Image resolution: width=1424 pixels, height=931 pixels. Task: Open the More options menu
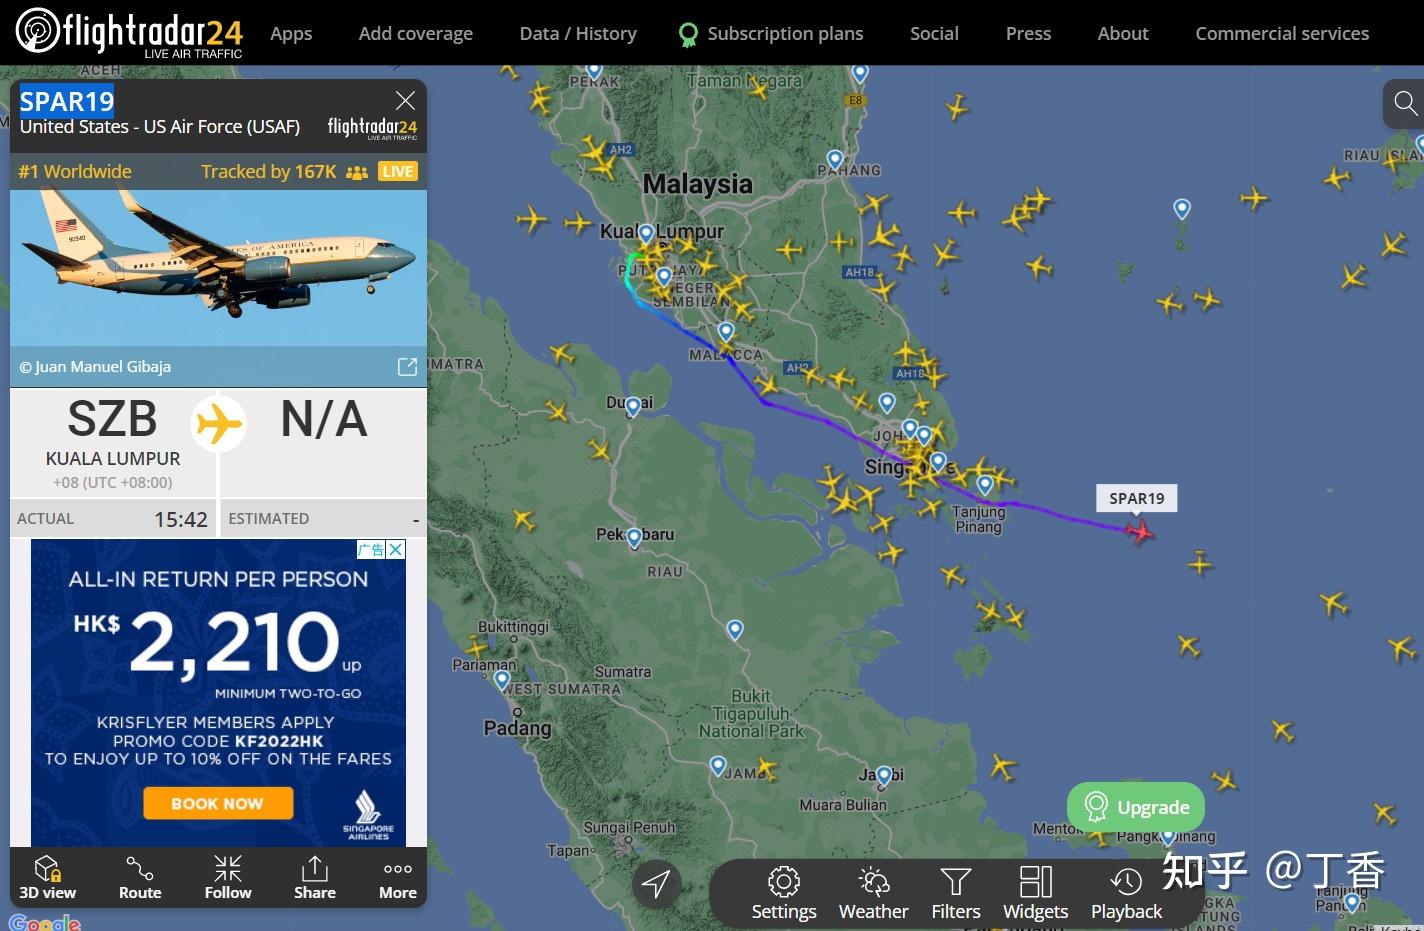398,877
